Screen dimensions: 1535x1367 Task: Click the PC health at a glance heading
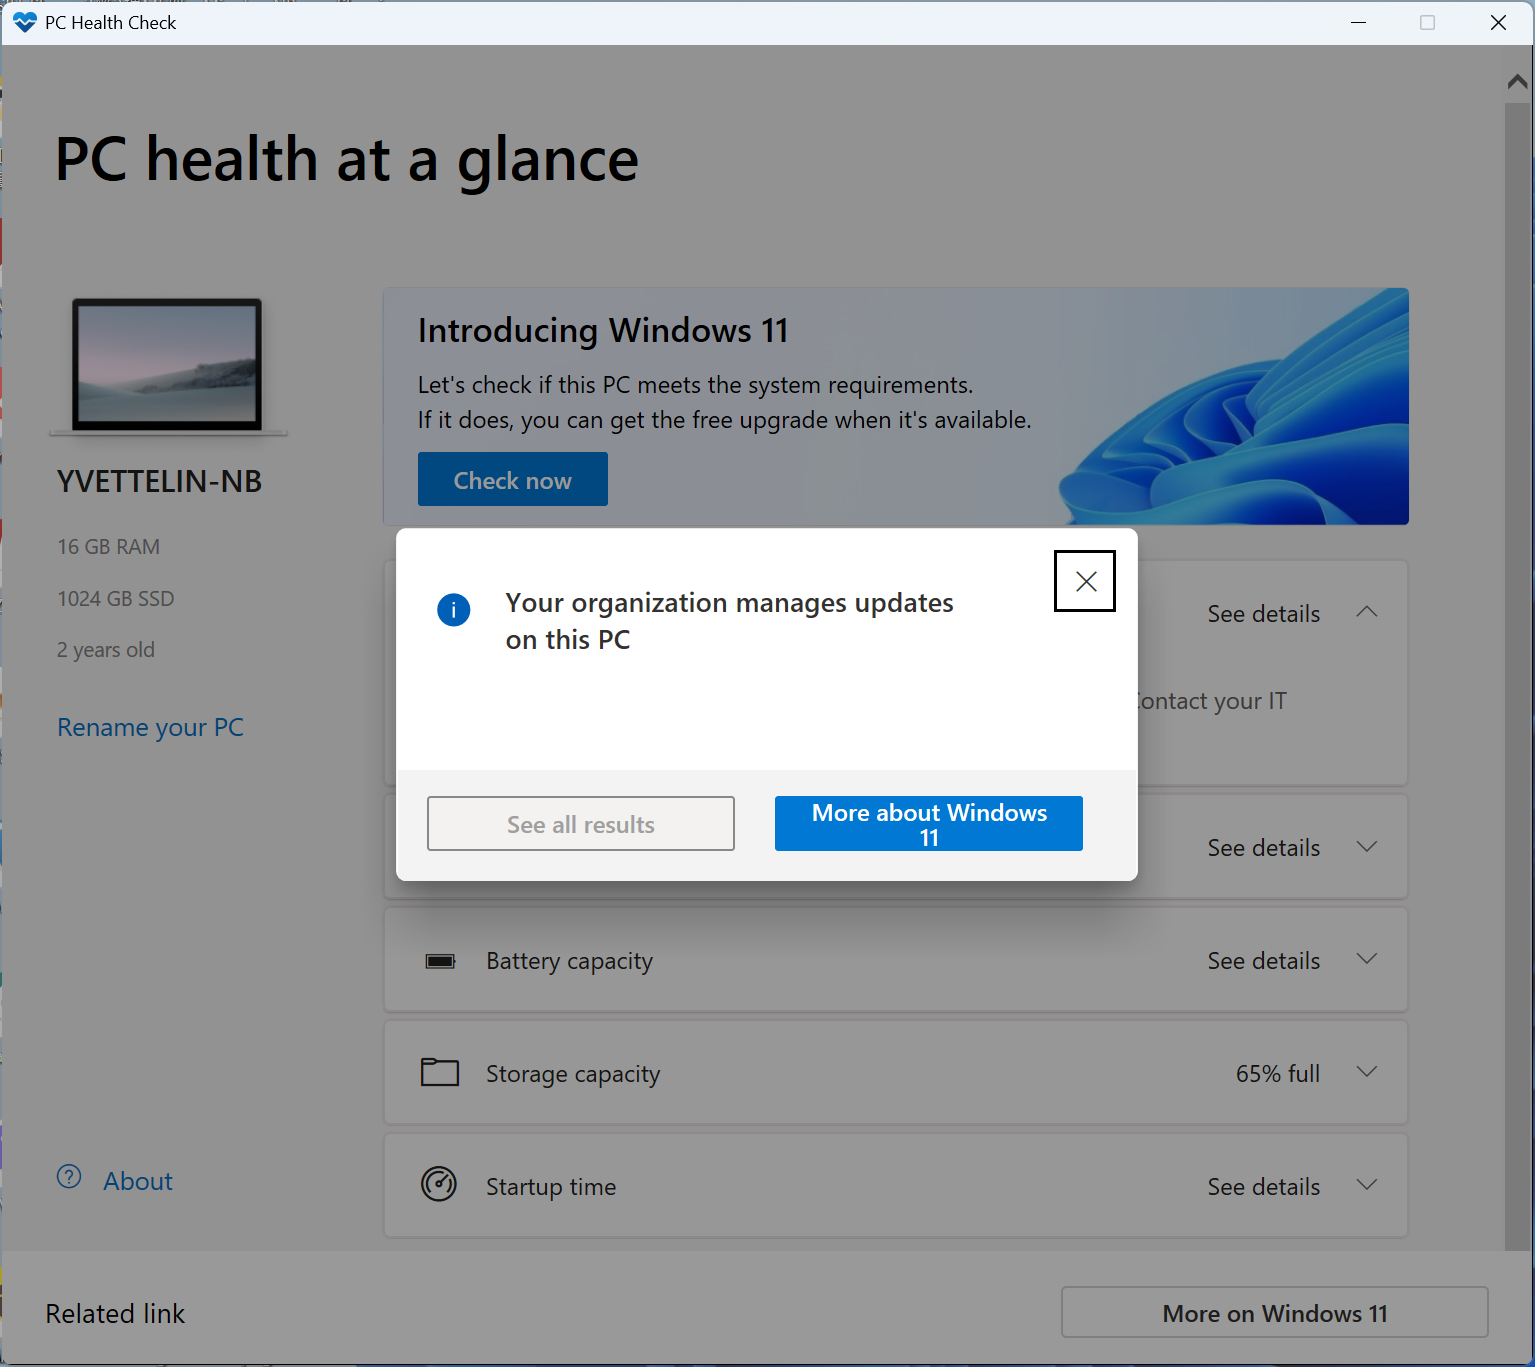click(347, 160)
